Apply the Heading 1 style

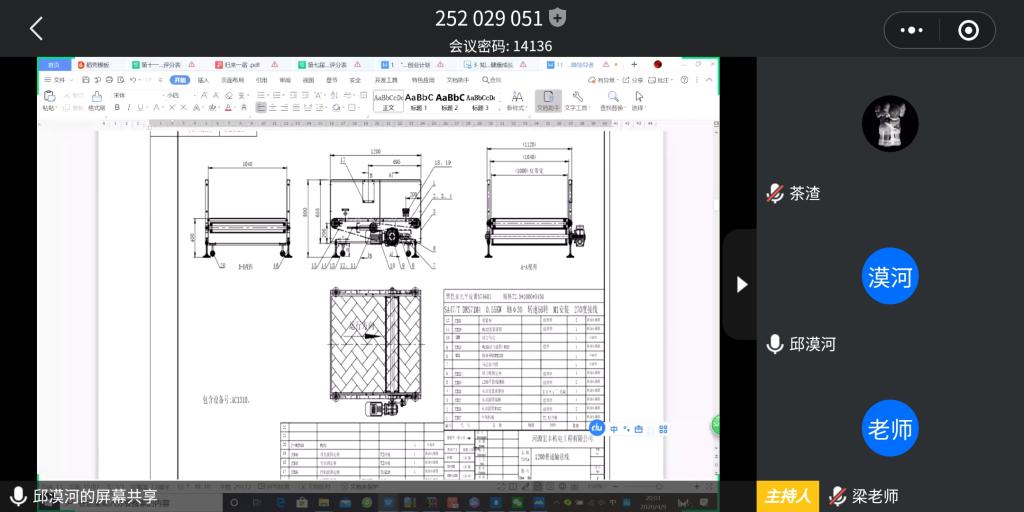419,102
